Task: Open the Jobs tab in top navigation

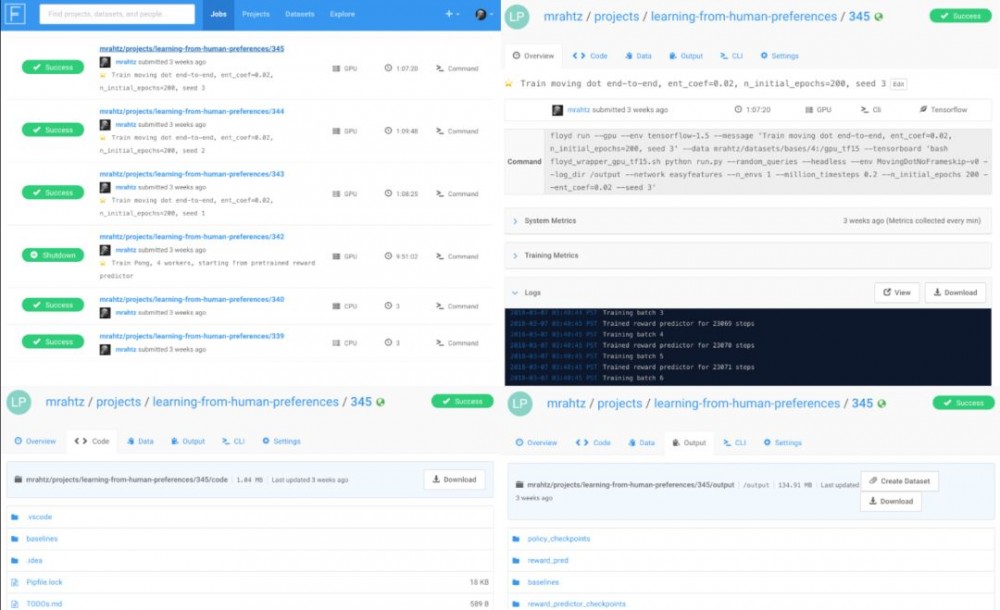Action: pyautogui.click(x=218, y=14)
